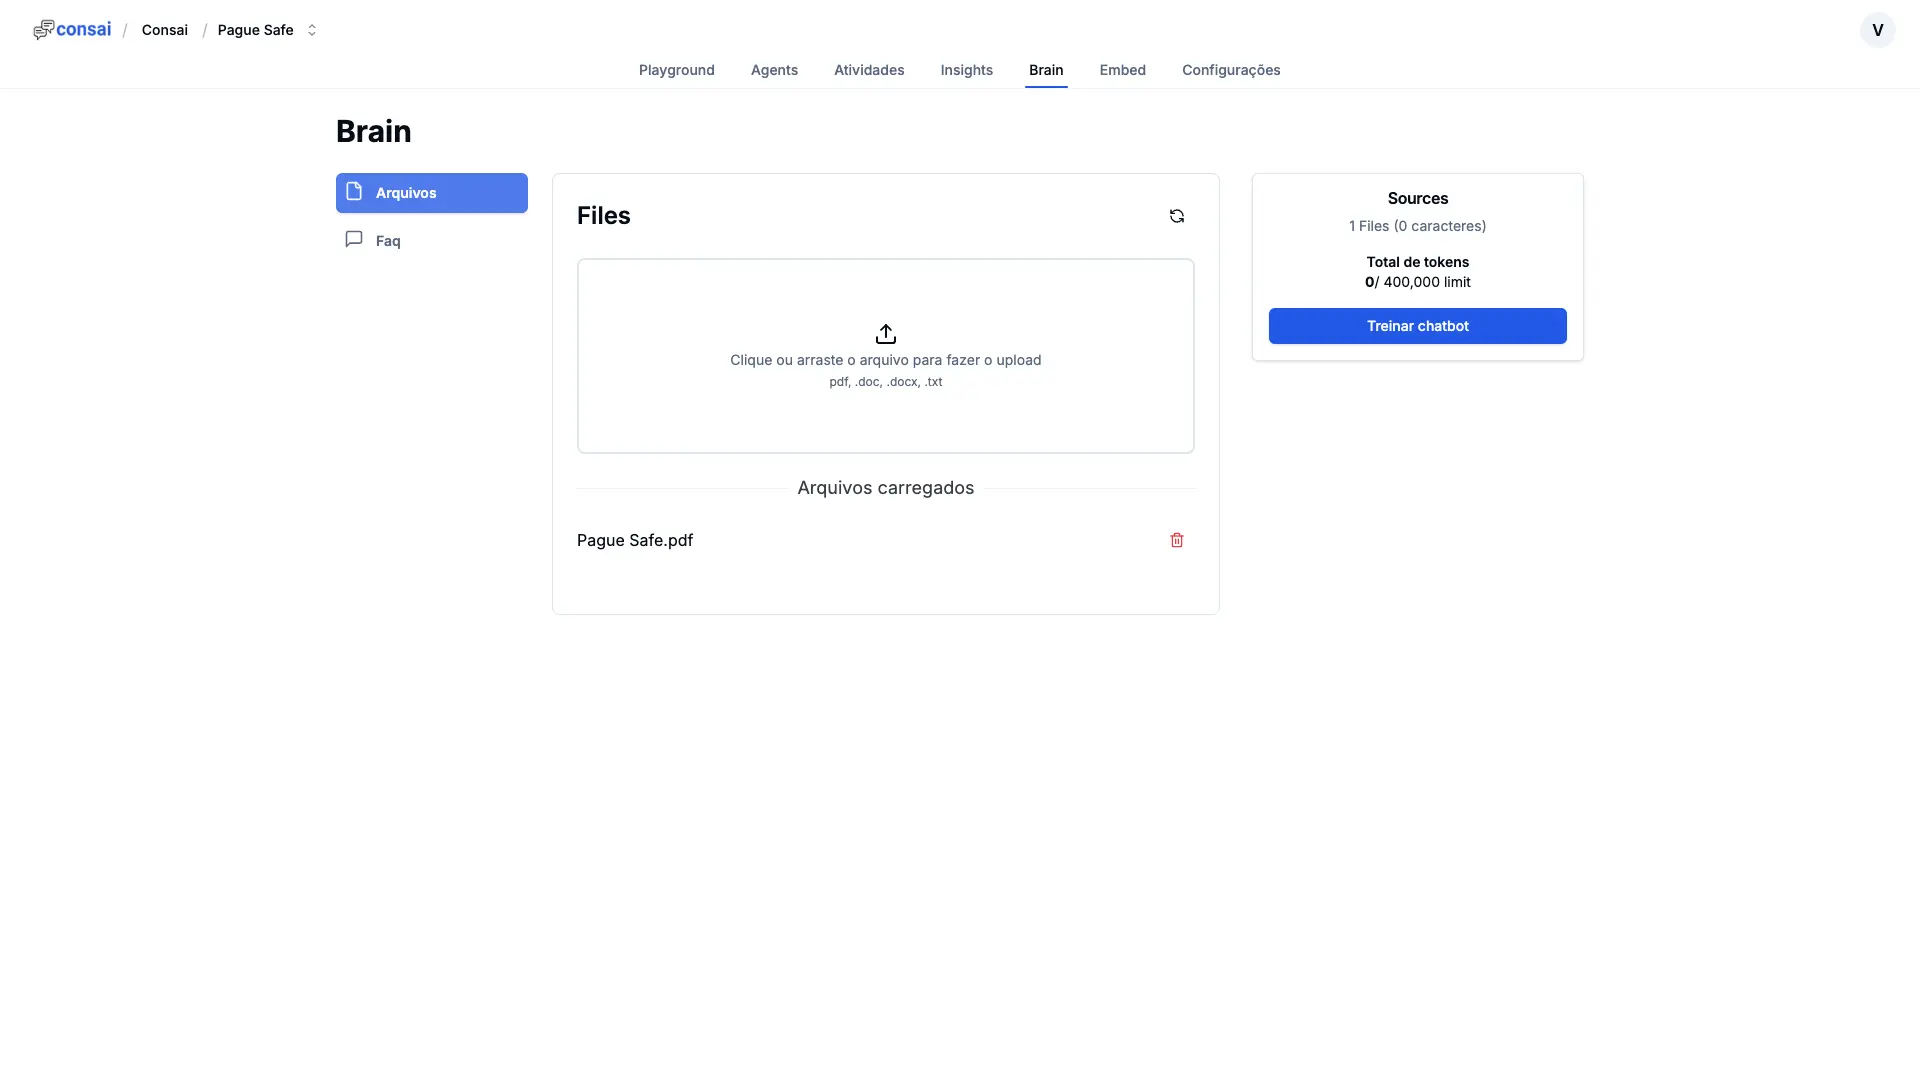Viewport: 1920px width, 1080px height.
Task: Switch to the Agents tab
Action: tap(774, 70)
